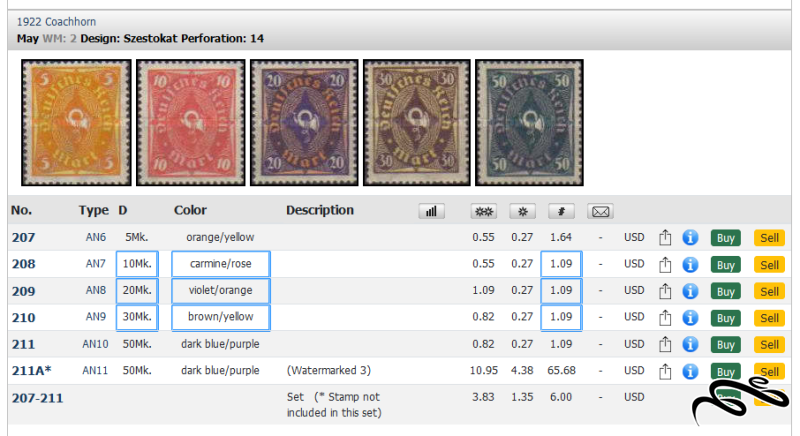
Task: Open info for stamp 211A*
Action: click(690, 371)
